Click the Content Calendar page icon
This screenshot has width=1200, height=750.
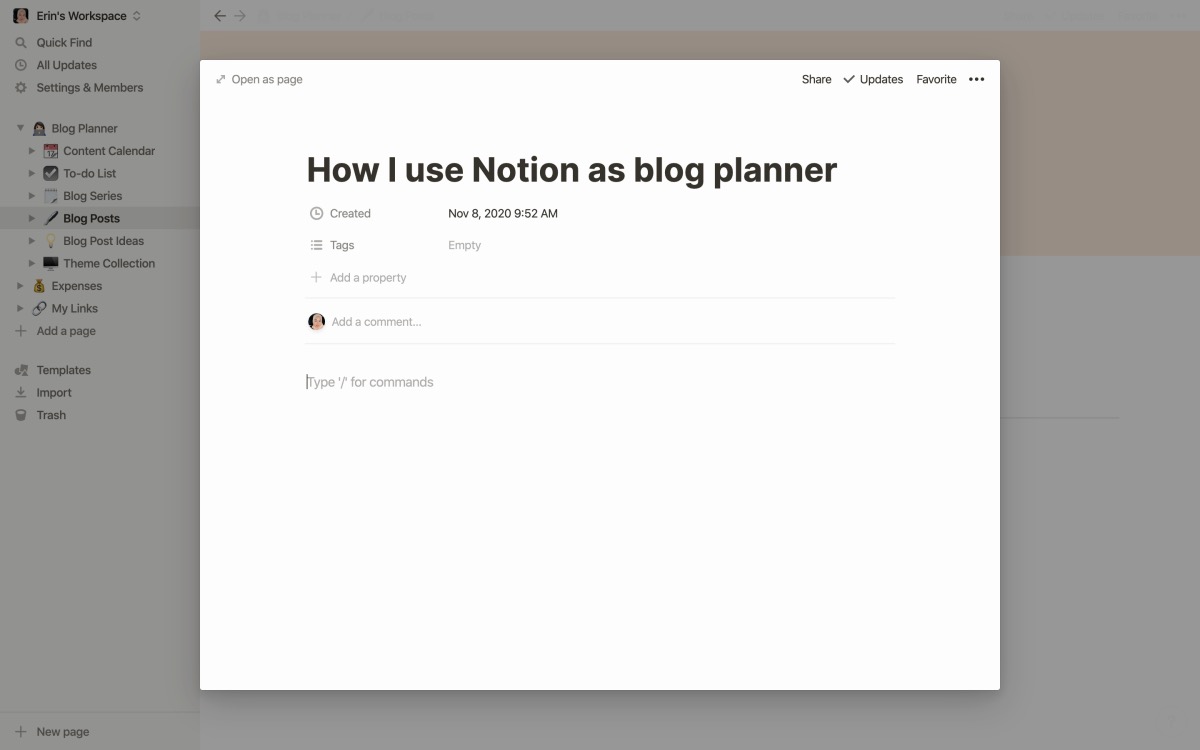point(51,151)
